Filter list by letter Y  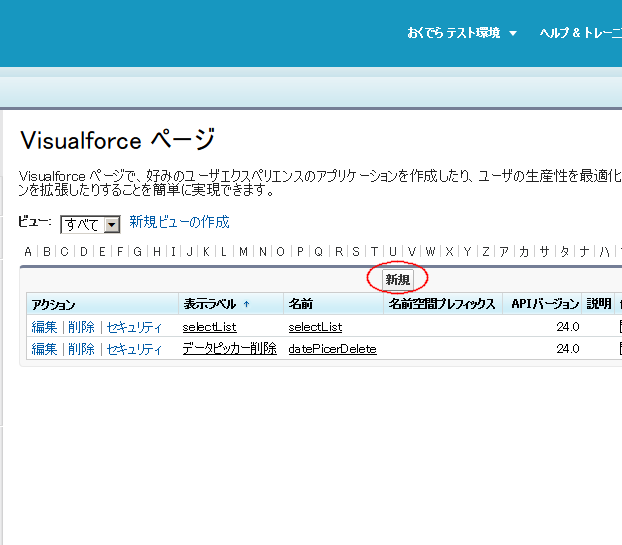coord(468,252)
